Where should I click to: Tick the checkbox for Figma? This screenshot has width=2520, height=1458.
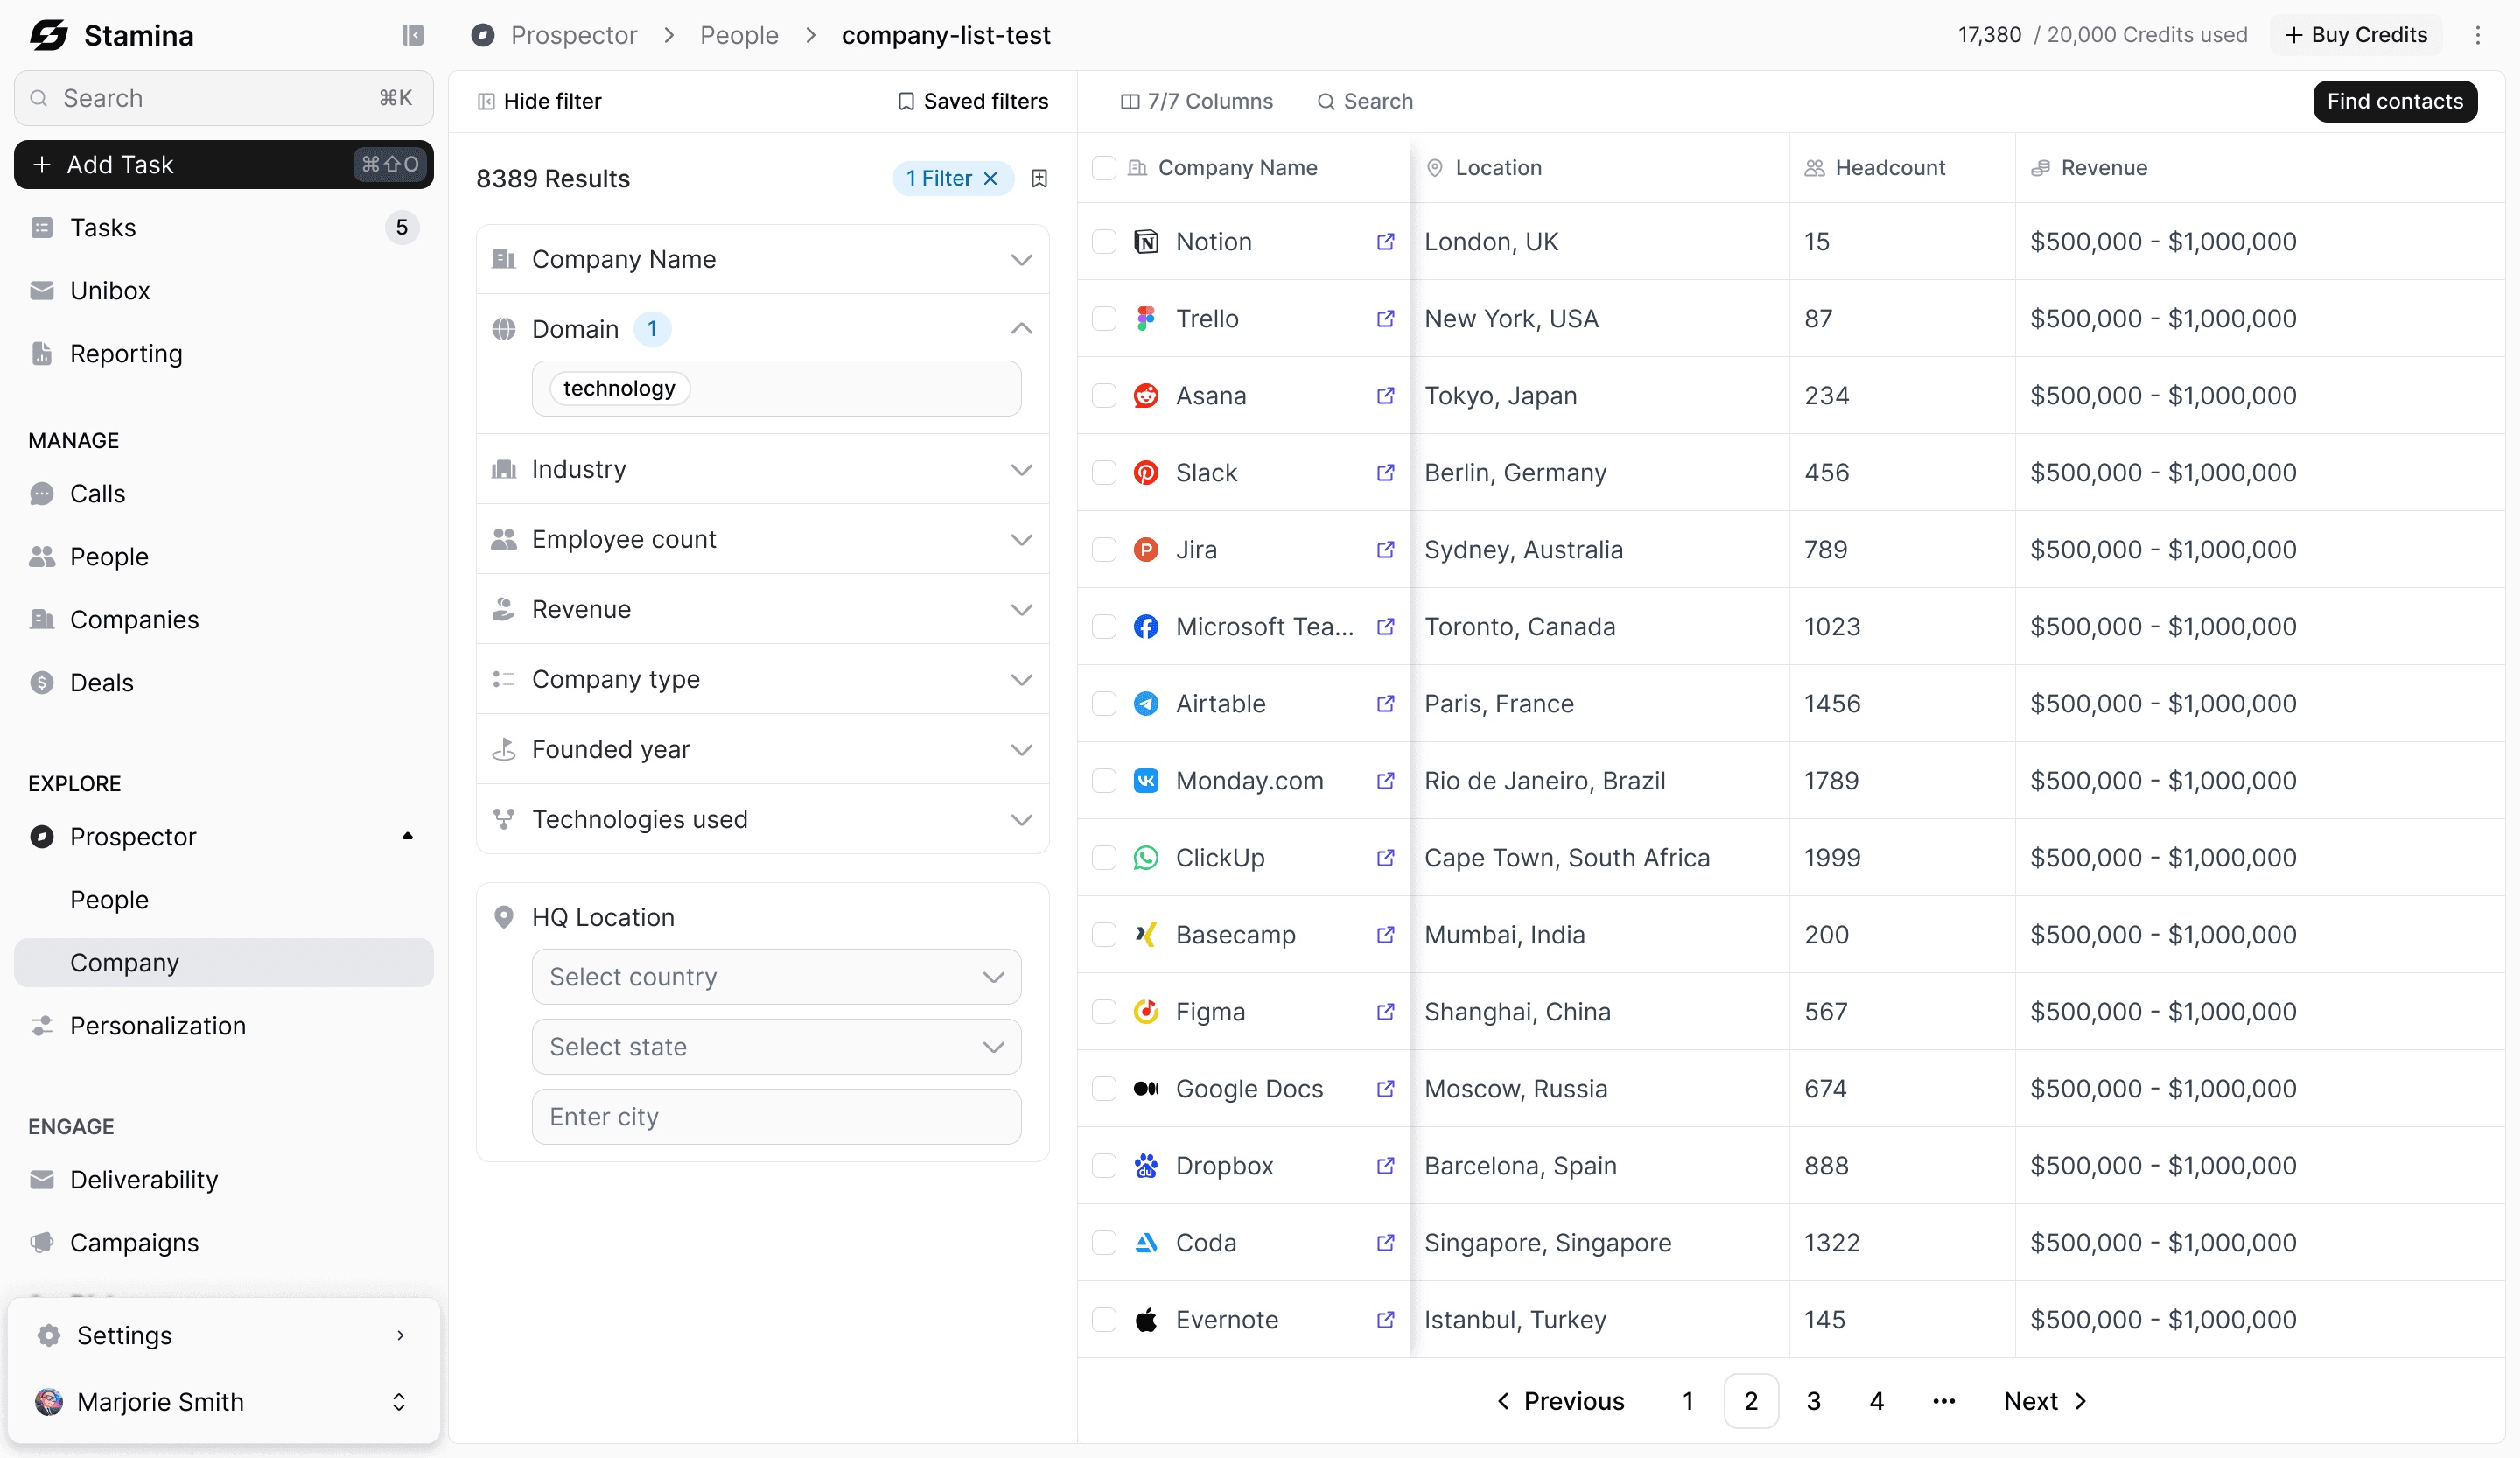point(1104,1012)
